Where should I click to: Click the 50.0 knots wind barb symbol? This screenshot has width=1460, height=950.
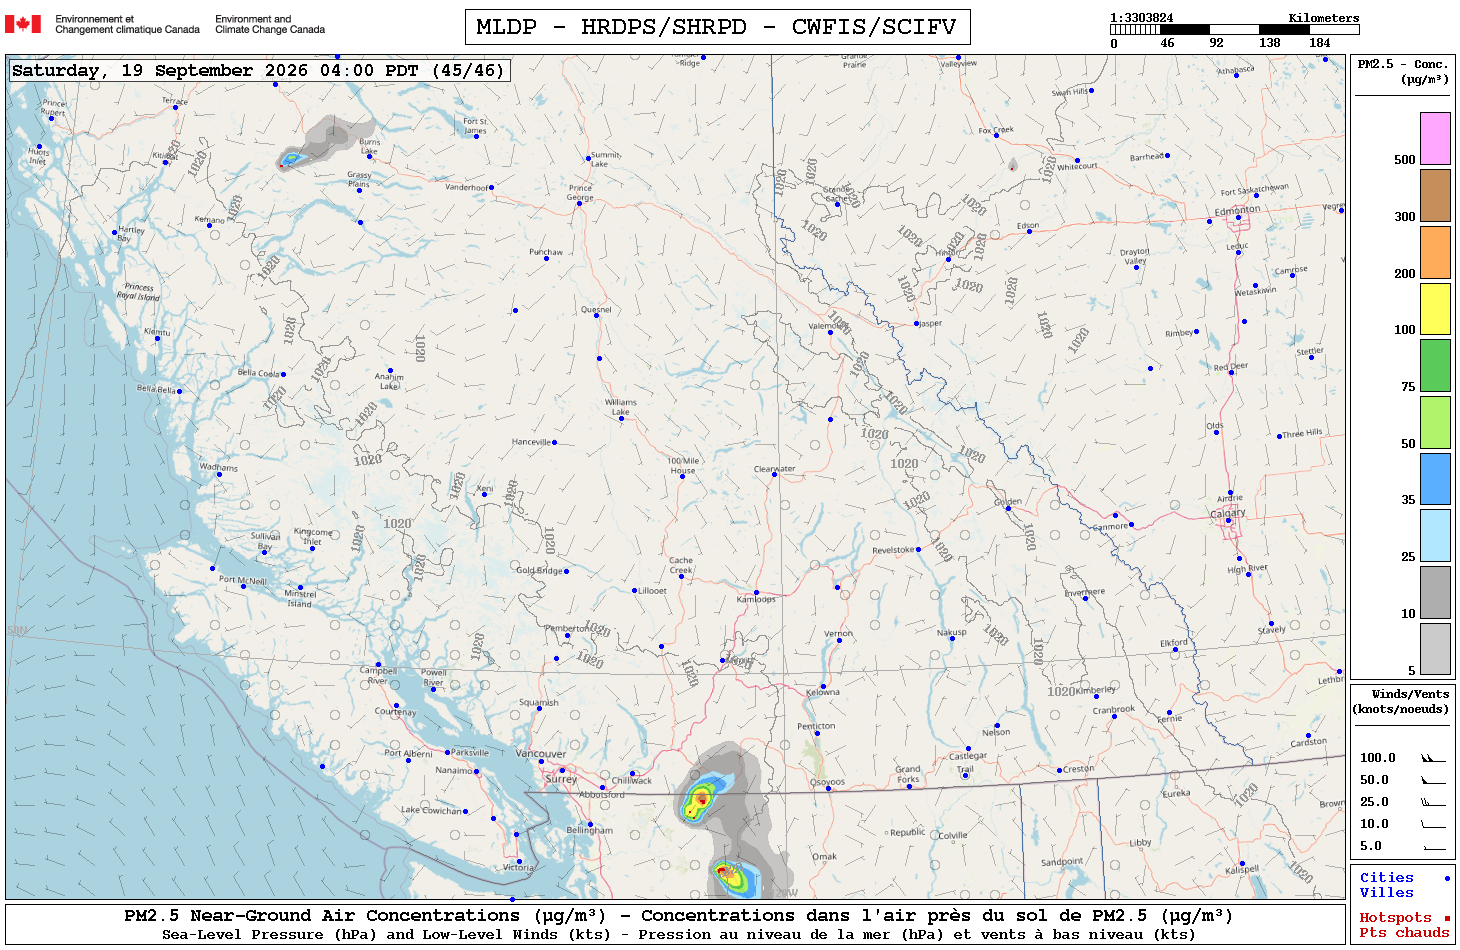point(1433,780)
